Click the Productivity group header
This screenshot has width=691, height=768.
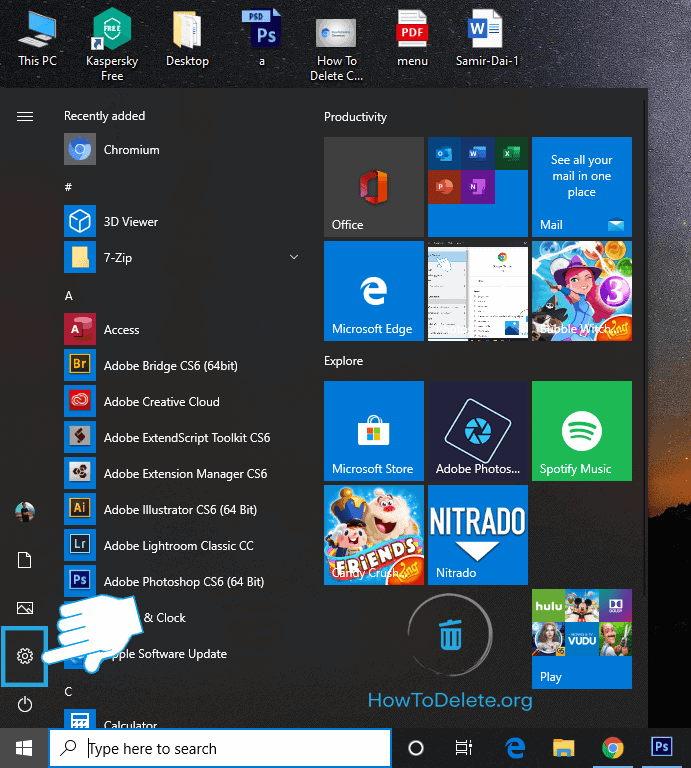[355, 117]
